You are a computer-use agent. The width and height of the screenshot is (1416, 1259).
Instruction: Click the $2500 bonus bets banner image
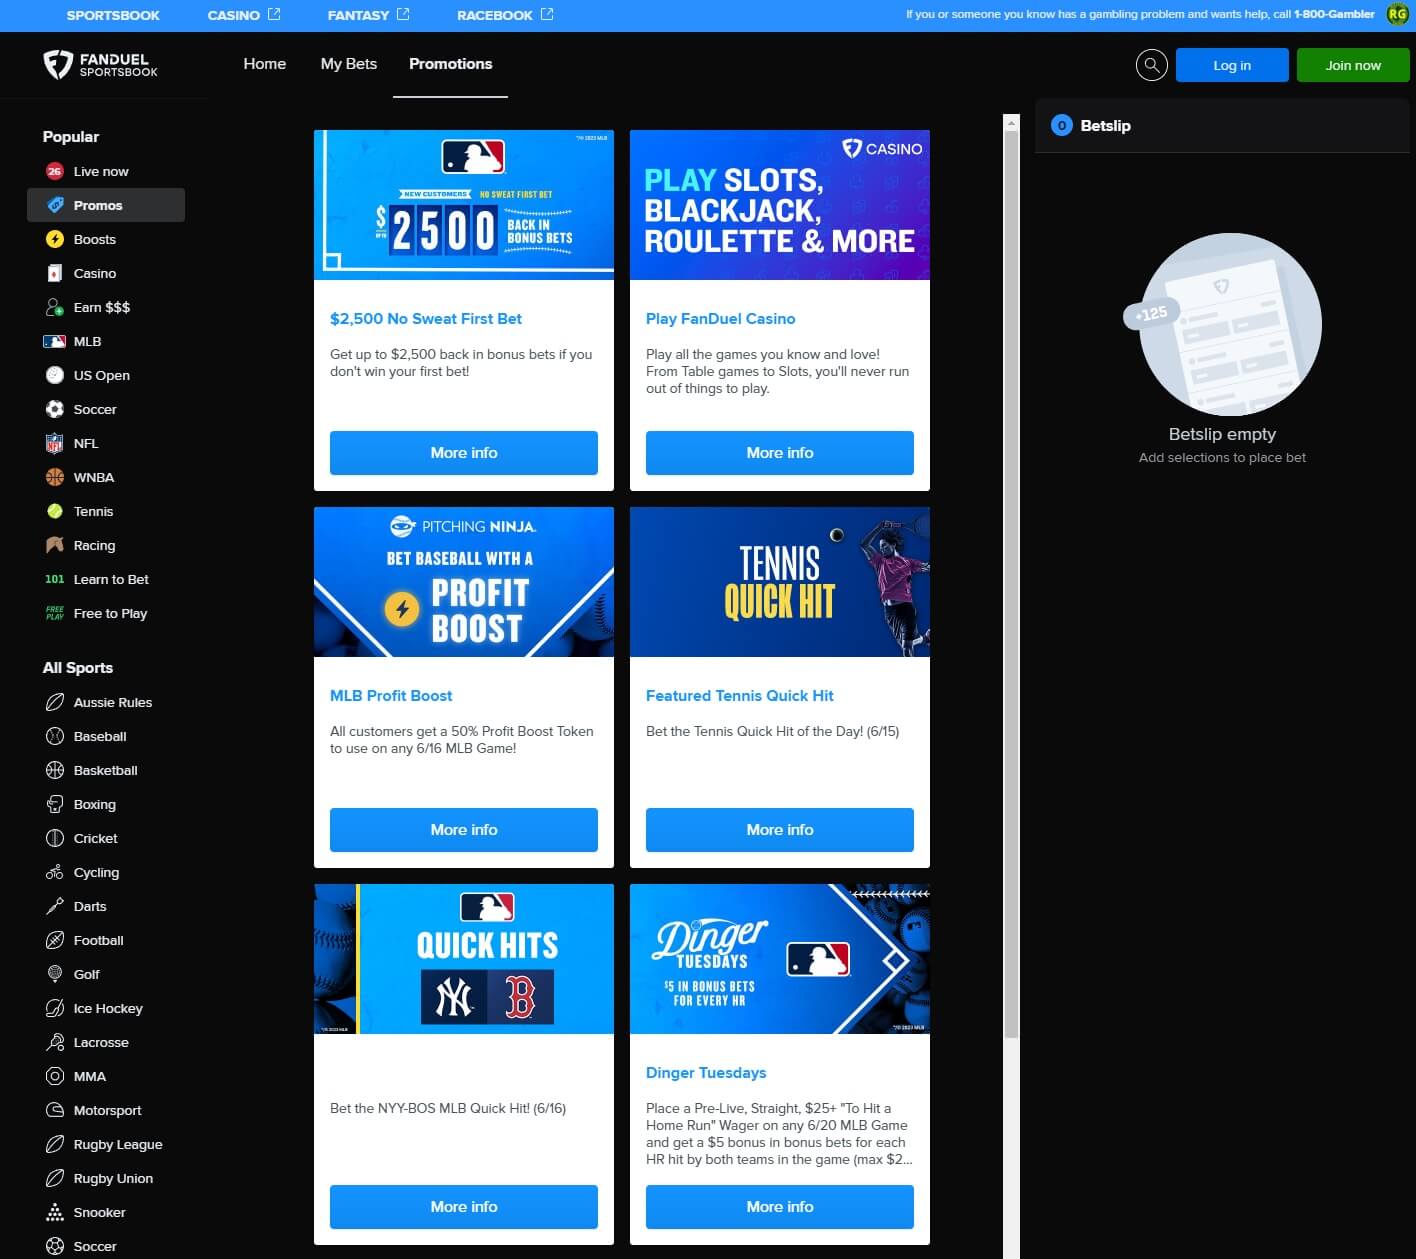(x=464, y=205)
